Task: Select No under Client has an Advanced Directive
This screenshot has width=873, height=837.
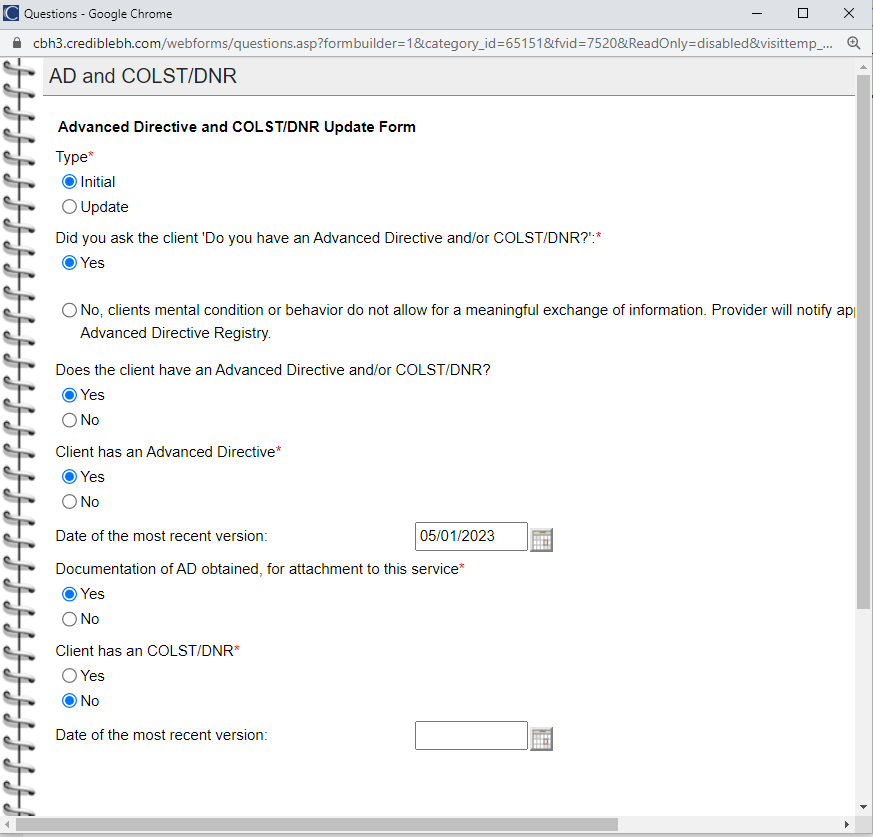Action: (69, 502)
